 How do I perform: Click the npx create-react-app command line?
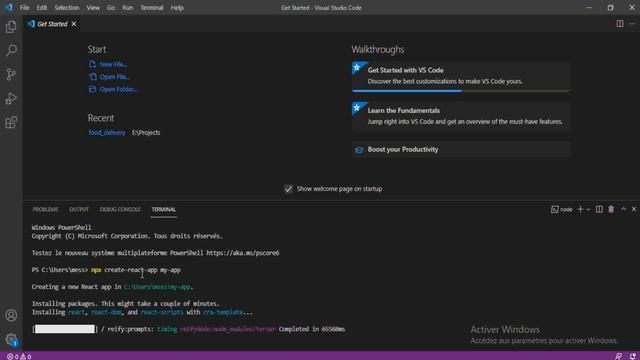136,270
